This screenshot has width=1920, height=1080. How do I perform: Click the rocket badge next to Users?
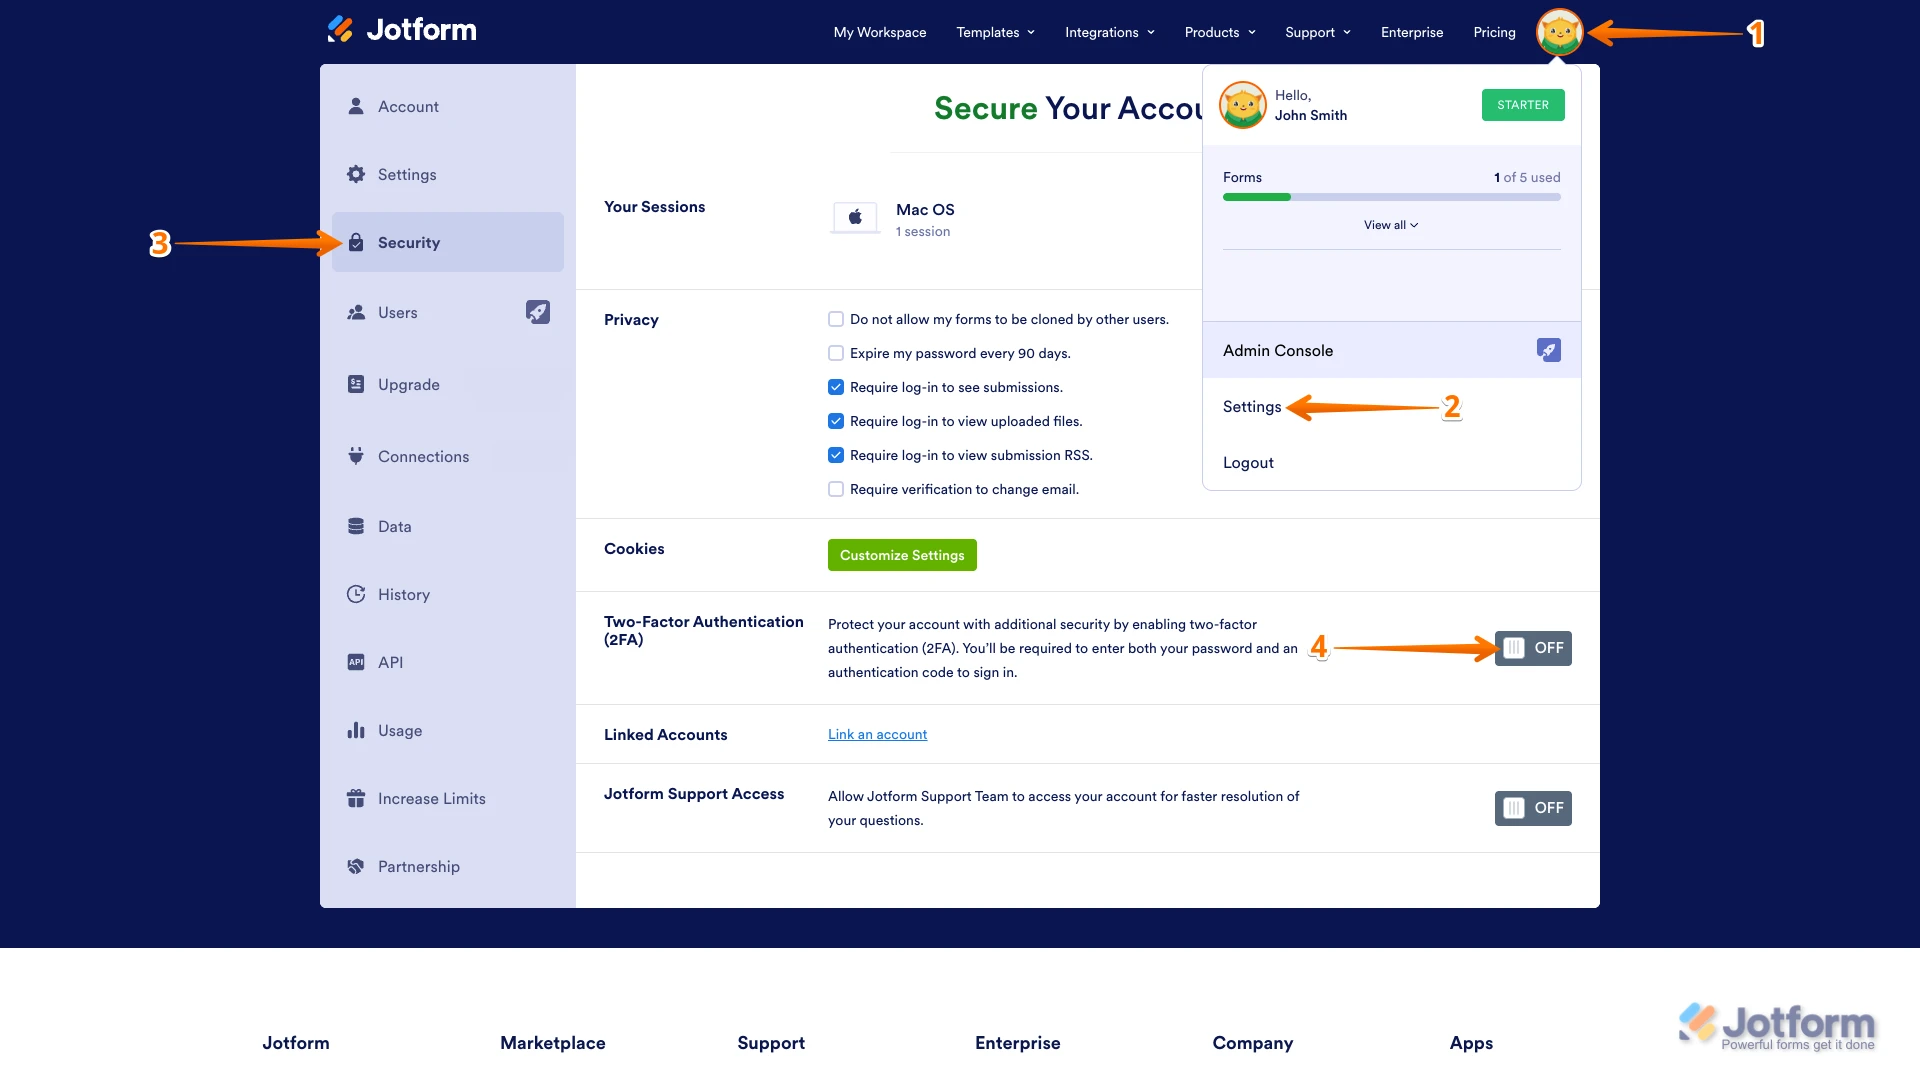[x=538, y=312]
